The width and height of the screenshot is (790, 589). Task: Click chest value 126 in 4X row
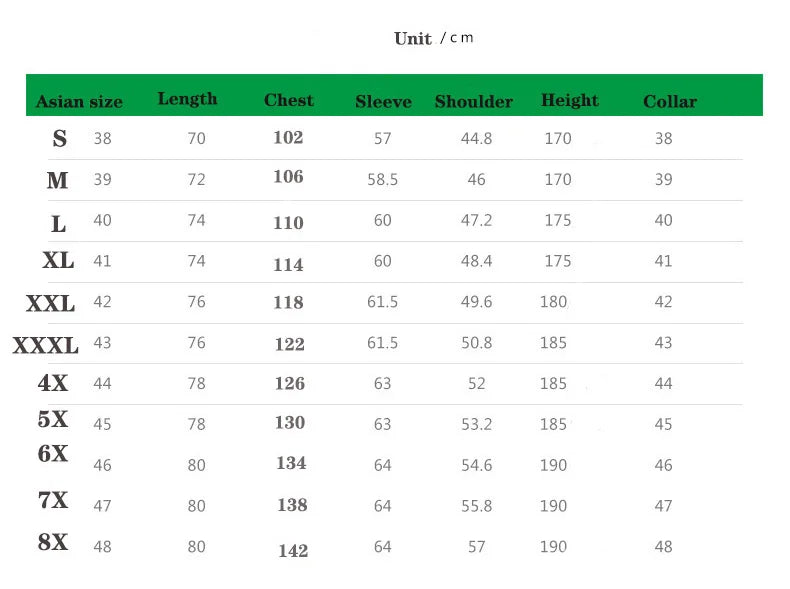pos(289,384)
